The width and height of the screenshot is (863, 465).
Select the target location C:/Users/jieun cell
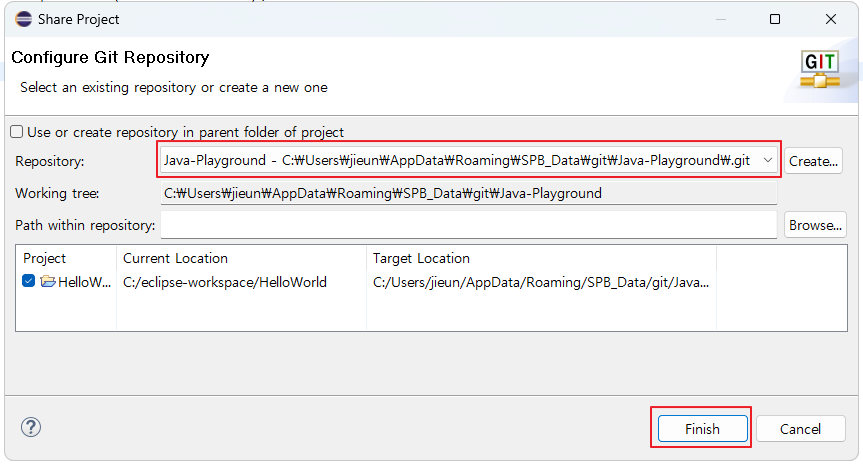[x=541, y=282]
